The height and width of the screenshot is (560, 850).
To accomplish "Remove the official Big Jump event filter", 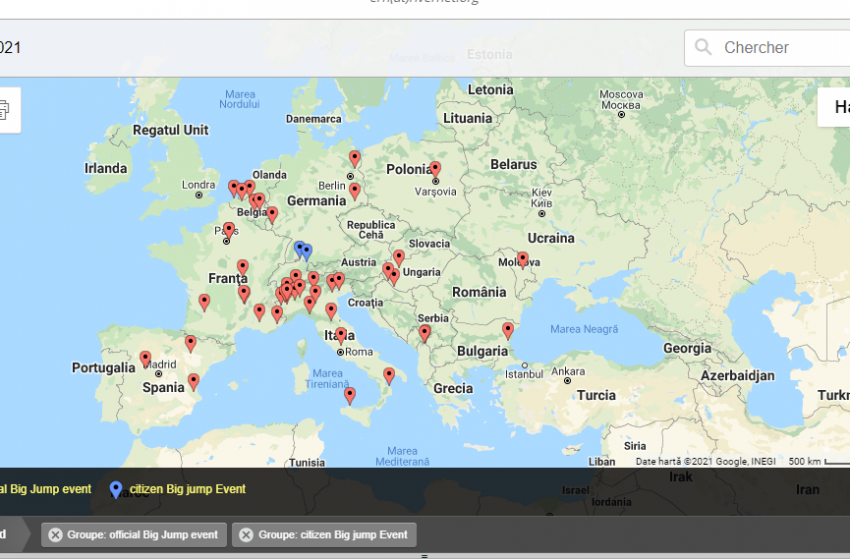I will click(x=55, y=535).
